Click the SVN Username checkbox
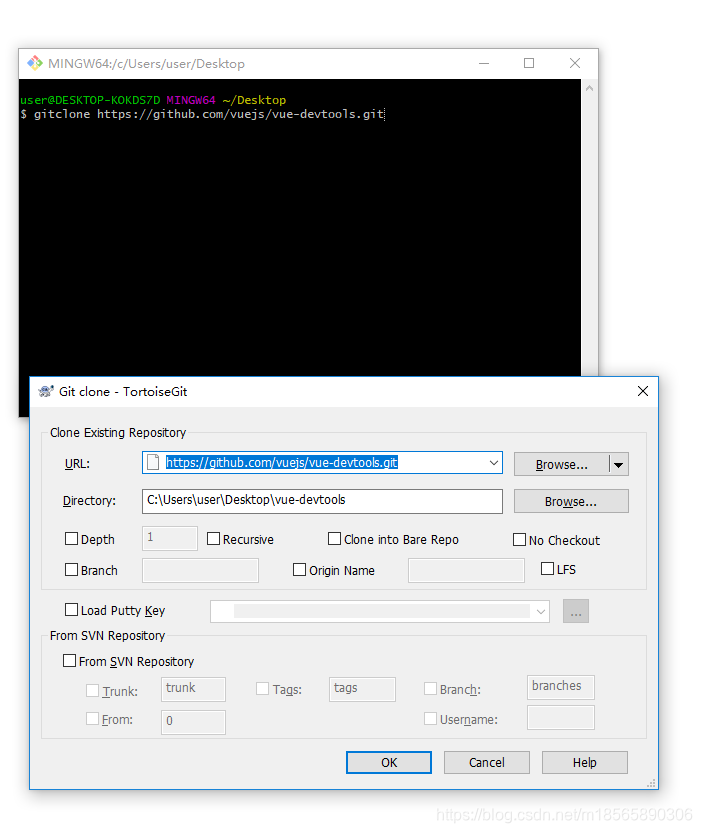 [x=430, y=718]
